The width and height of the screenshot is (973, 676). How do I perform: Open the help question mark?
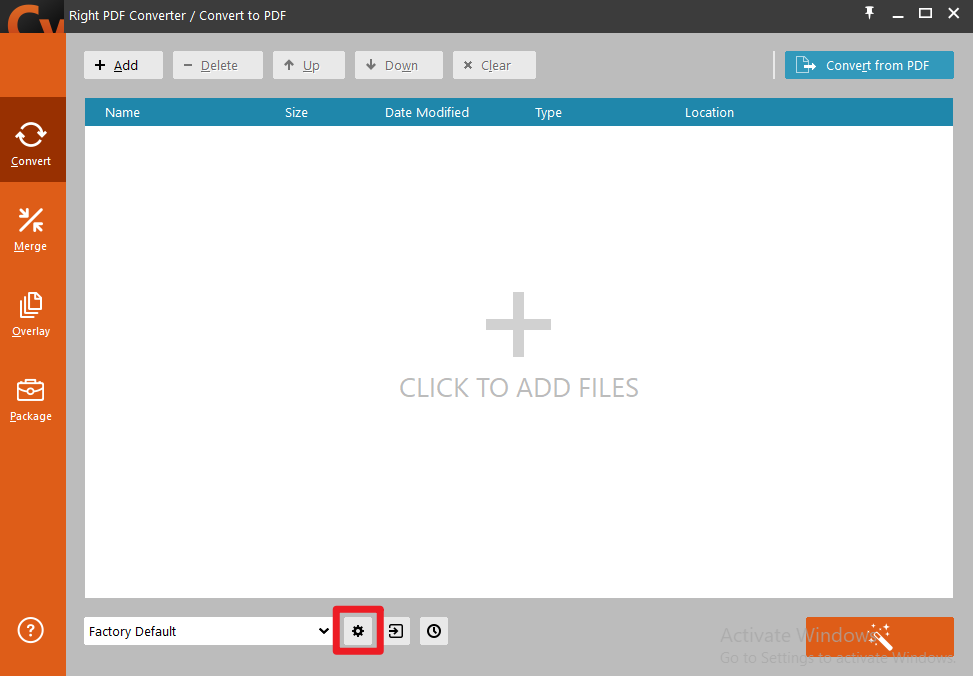pyautogui.click(x=30, y=630)
